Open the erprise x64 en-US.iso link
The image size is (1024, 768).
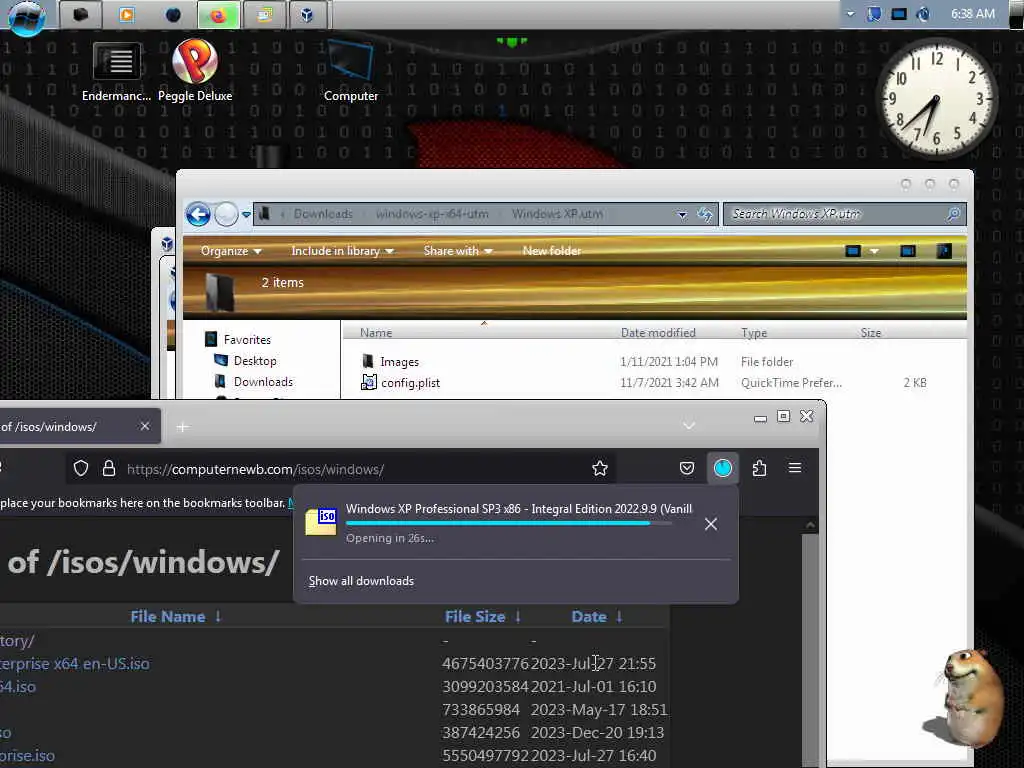click(x=74, y=664)
